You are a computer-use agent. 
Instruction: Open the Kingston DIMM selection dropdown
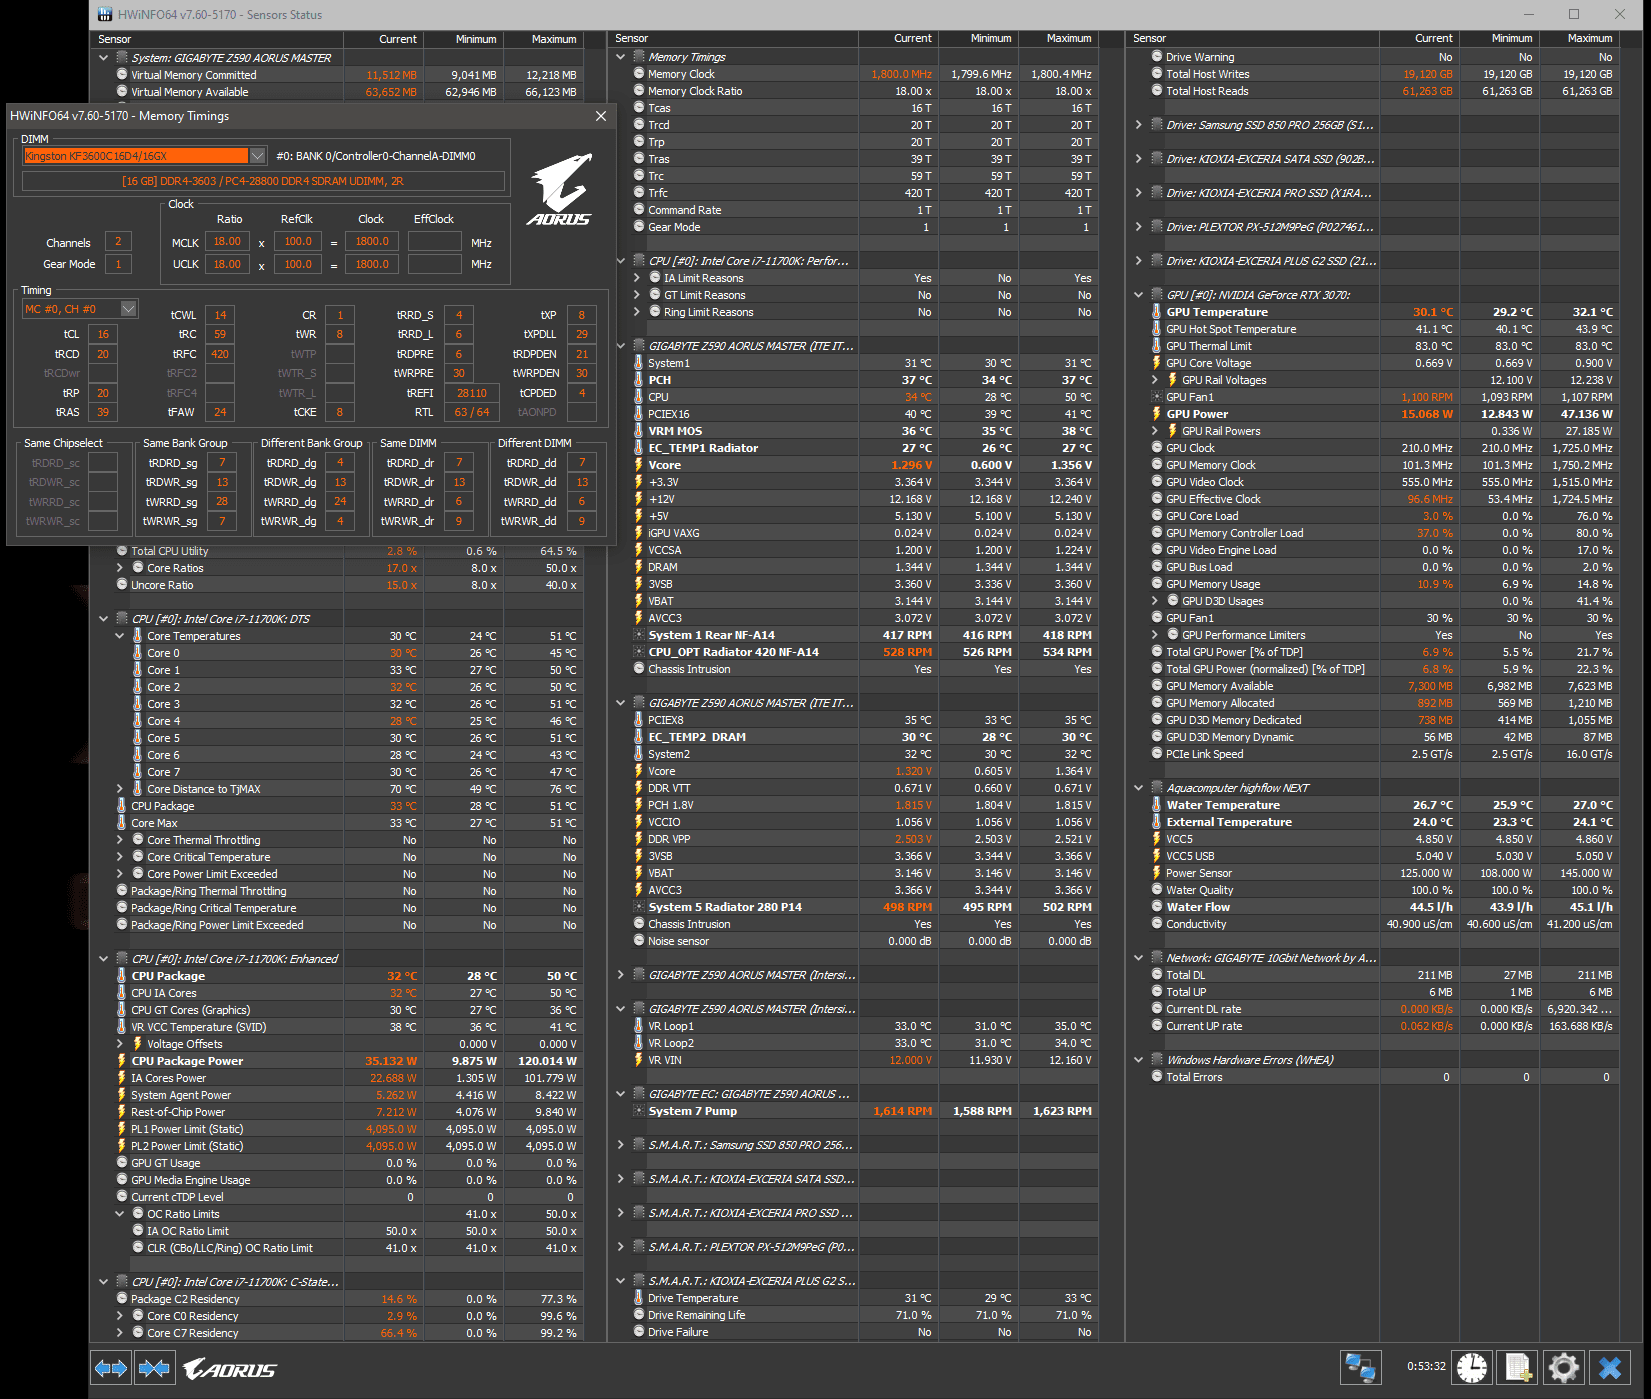257,156
